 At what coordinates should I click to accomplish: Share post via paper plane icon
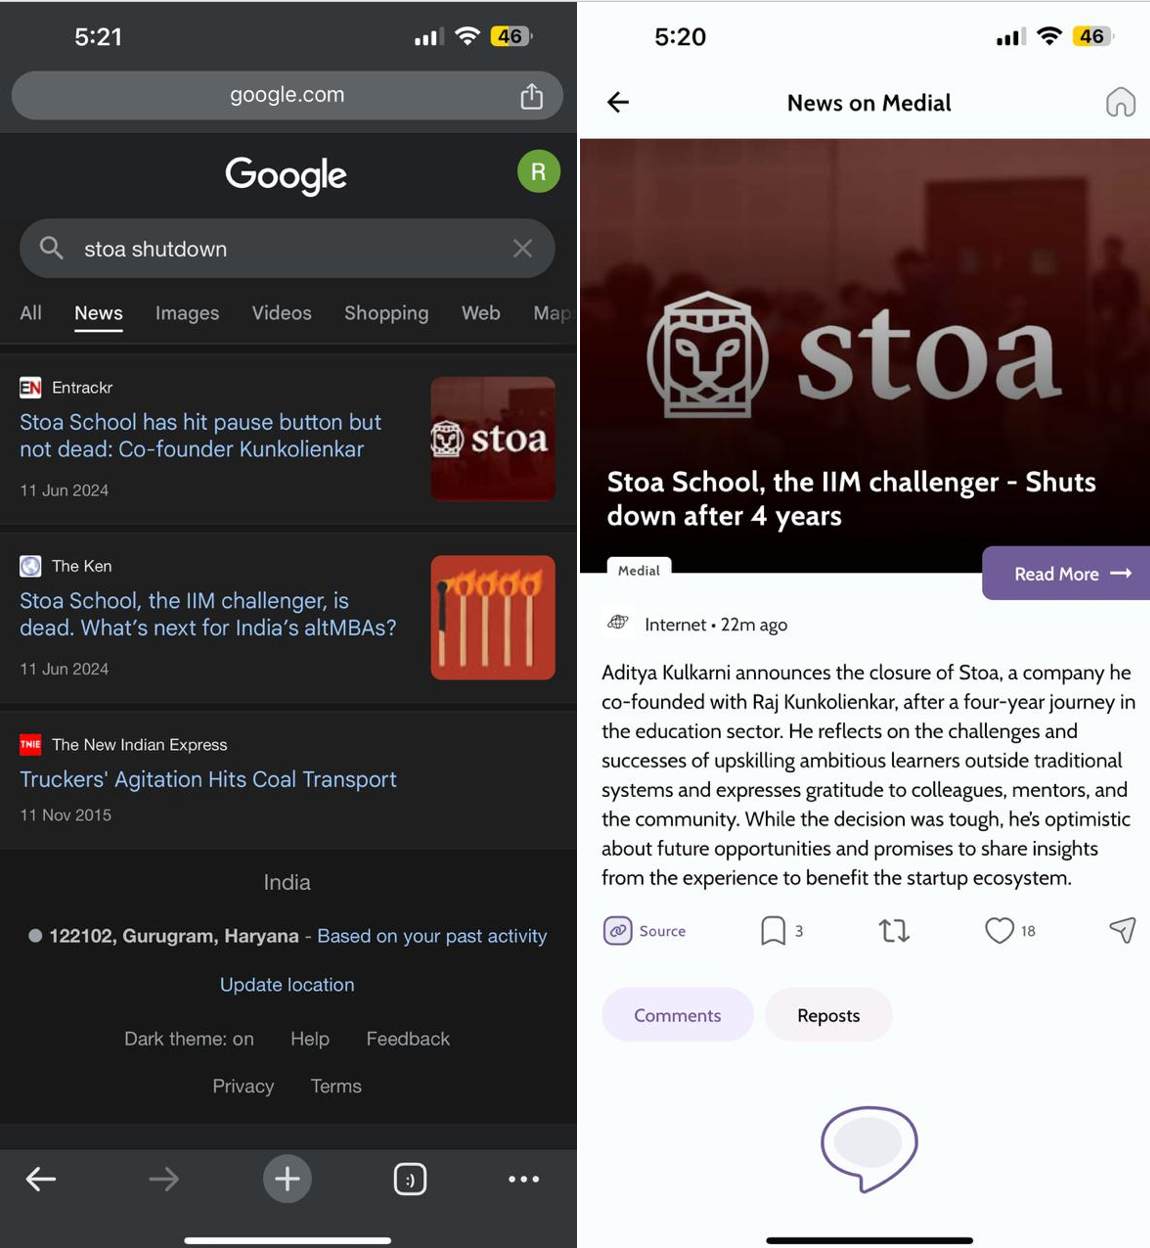point(1122,931)
